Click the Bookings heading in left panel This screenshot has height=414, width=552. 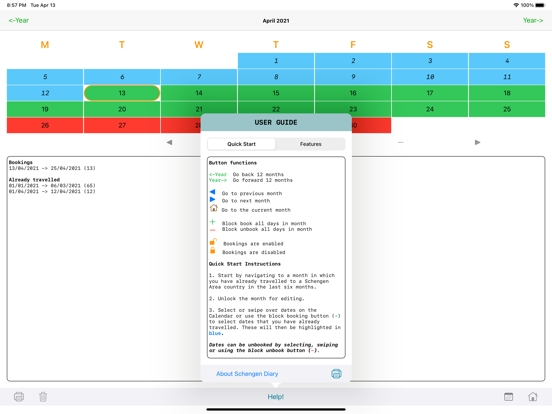(21, 162)
